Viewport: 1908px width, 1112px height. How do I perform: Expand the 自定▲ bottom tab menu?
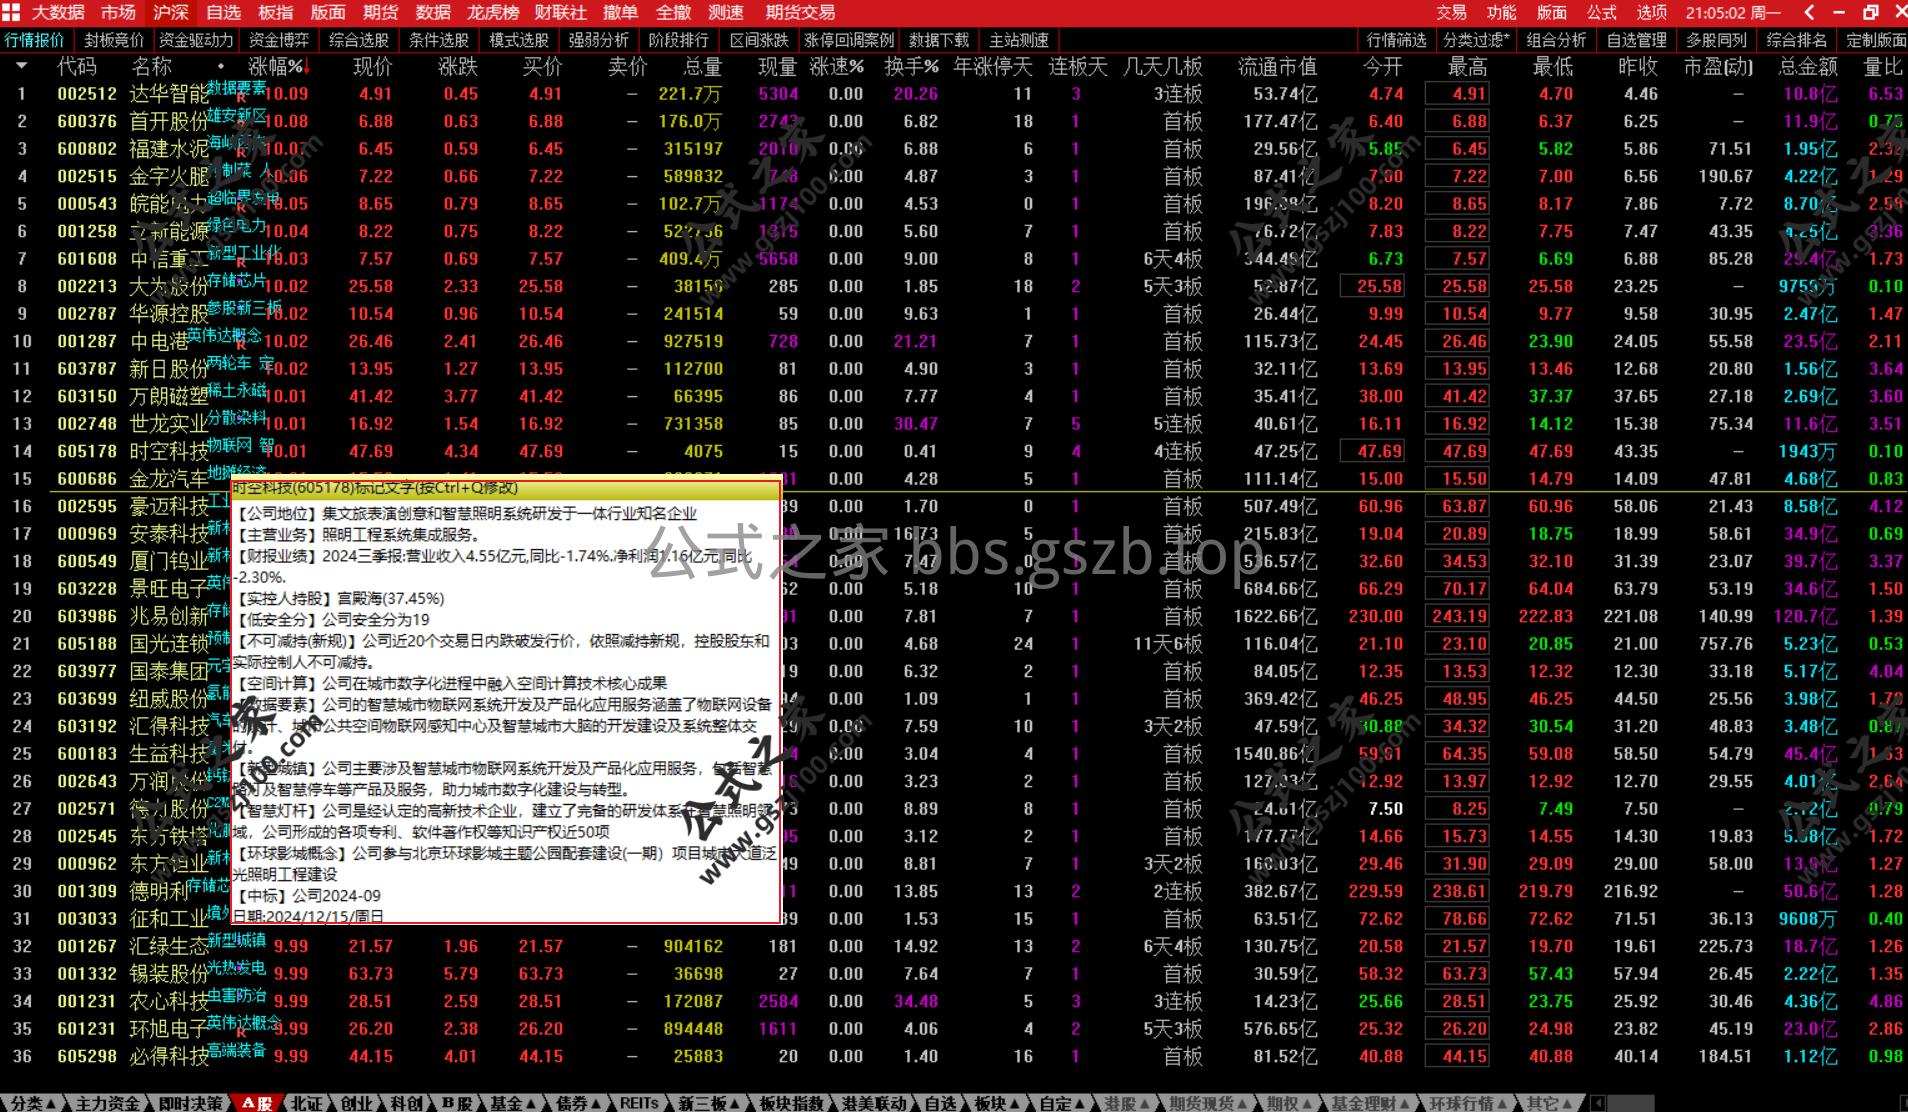(x=1062, y=1103)
